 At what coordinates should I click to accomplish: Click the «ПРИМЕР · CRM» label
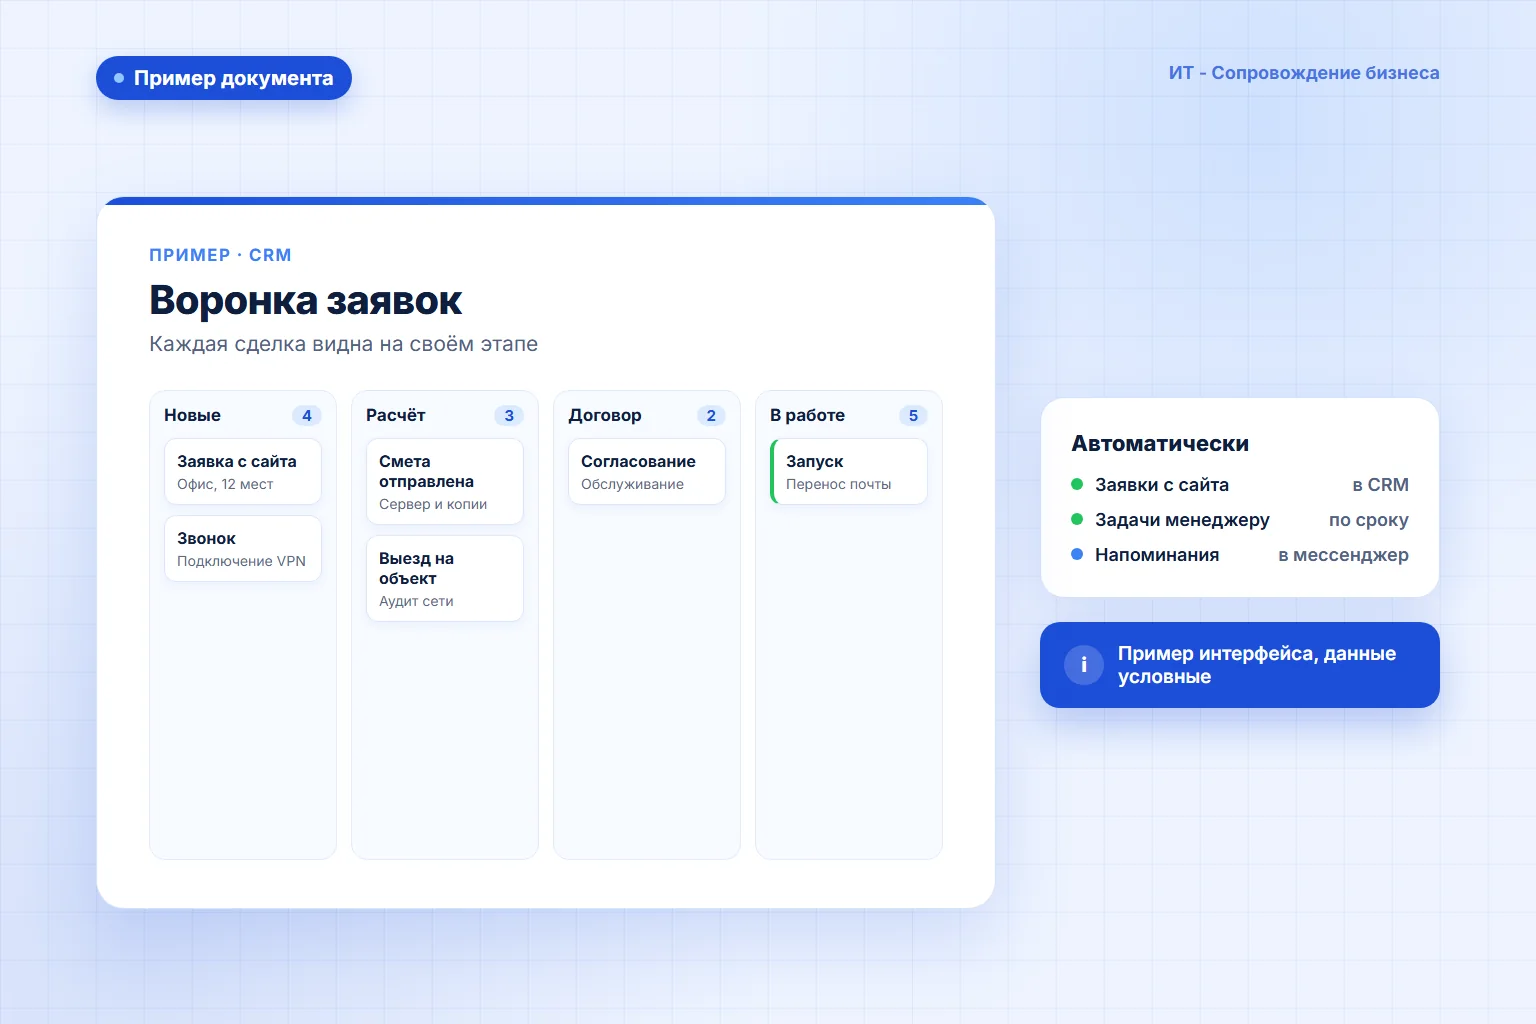(220, 255)
